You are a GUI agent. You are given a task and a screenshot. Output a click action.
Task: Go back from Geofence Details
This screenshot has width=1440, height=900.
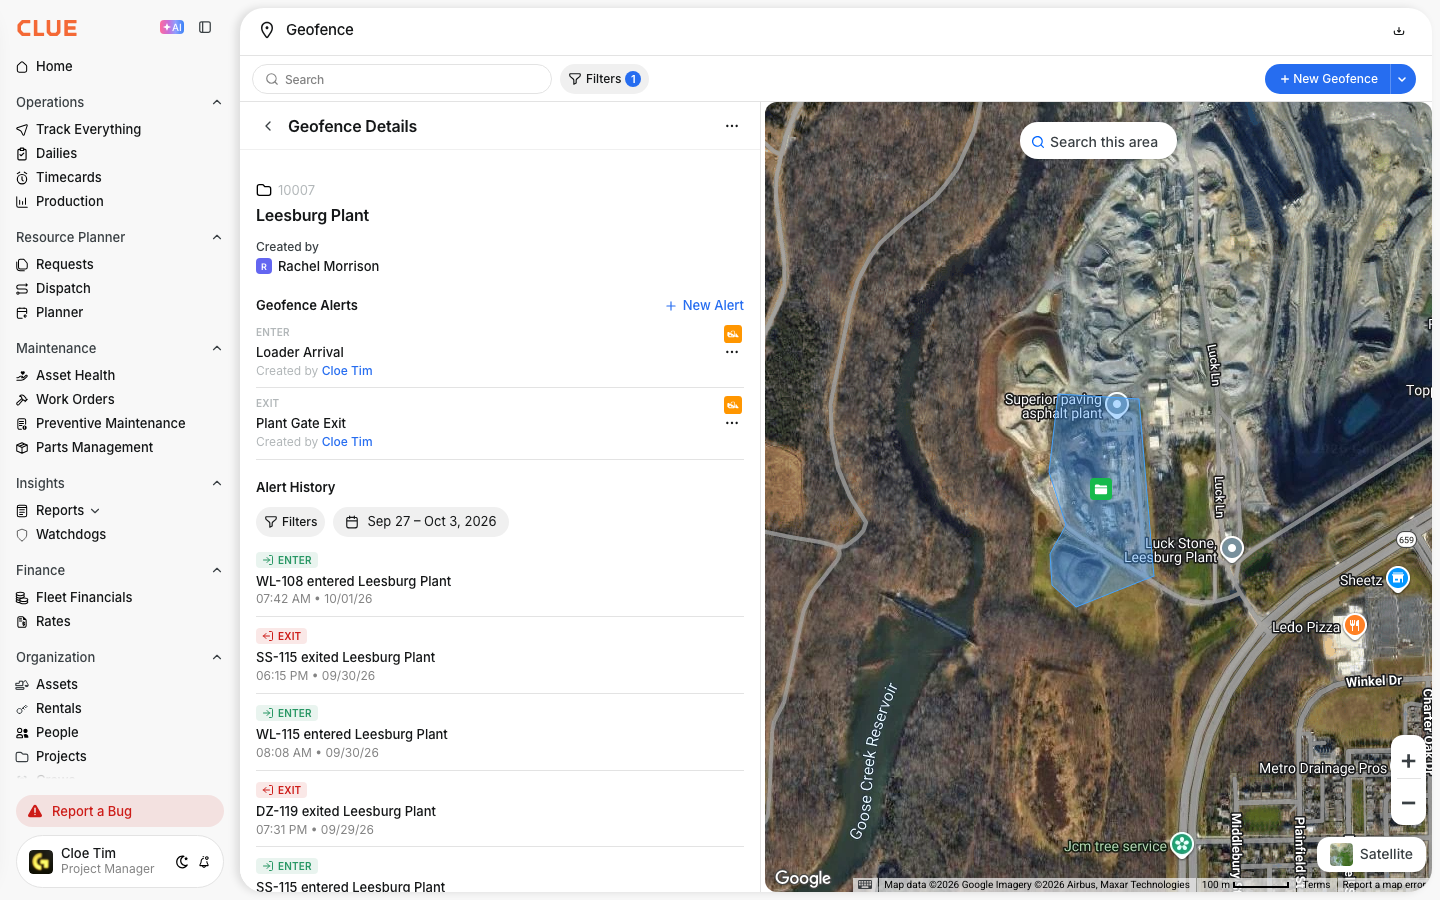[x=268, y=126]
